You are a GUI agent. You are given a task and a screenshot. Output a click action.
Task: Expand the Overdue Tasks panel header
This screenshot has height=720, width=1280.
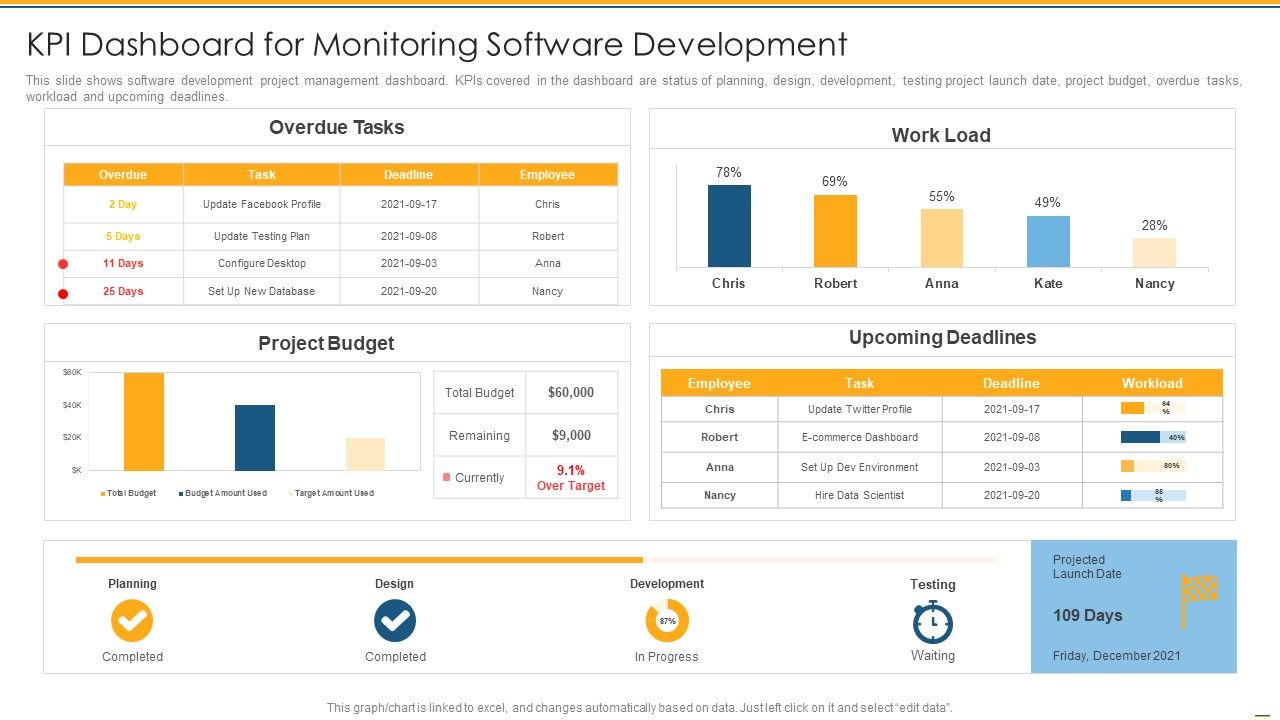tap(336, 127)
